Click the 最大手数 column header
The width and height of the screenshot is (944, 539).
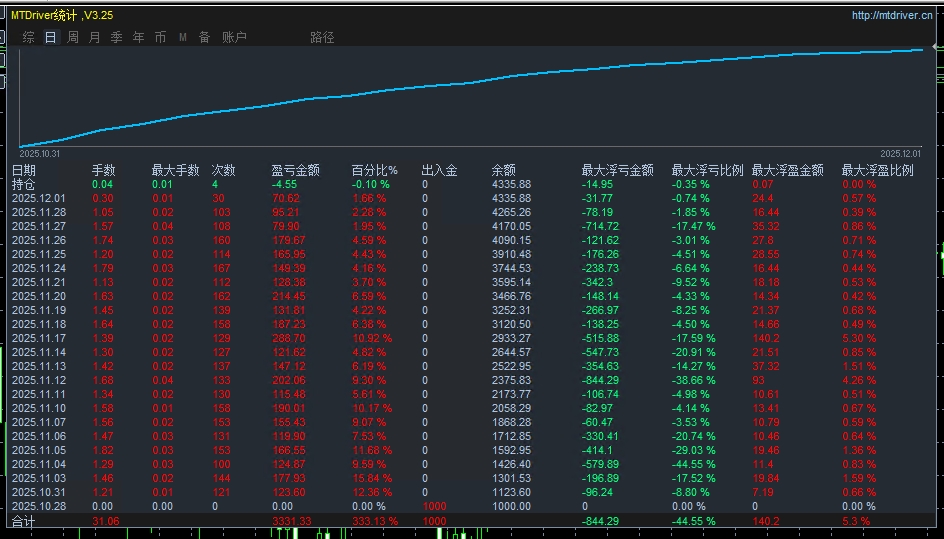pos(175,170)
